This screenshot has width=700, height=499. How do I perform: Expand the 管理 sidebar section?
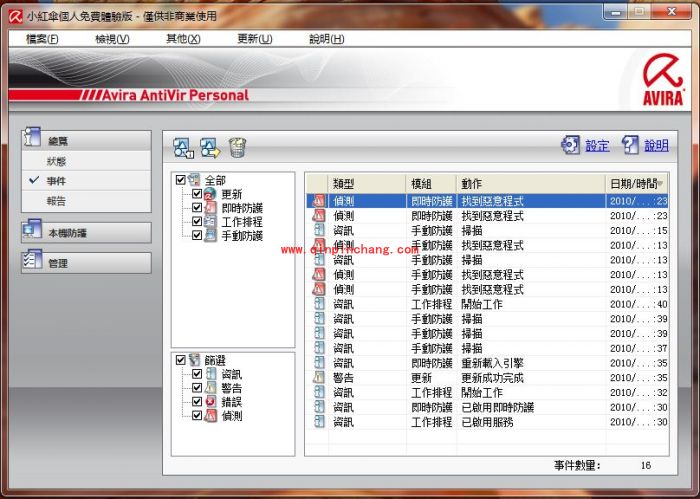(86, 263)
